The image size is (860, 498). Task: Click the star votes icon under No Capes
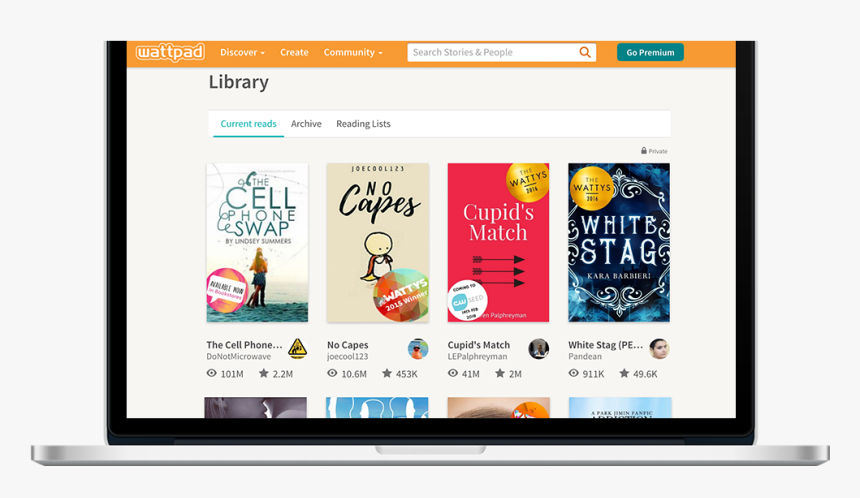tap(387, 374)
